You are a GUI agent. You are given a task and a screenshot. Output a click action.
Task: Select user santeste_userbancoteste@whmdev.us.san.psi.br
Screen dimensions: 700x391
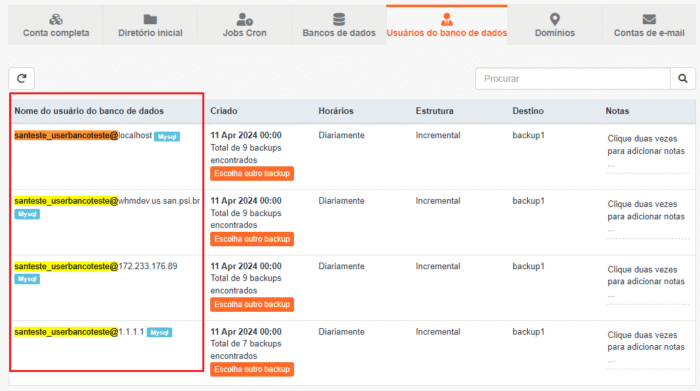click(107, 201)
